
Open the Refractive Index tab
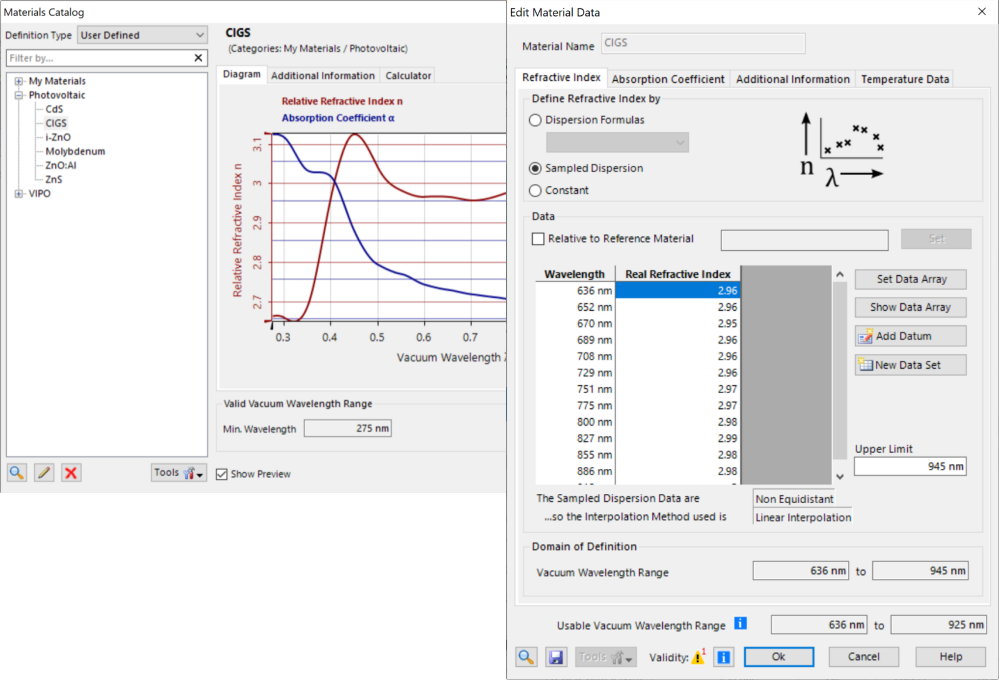click(561, 78)
